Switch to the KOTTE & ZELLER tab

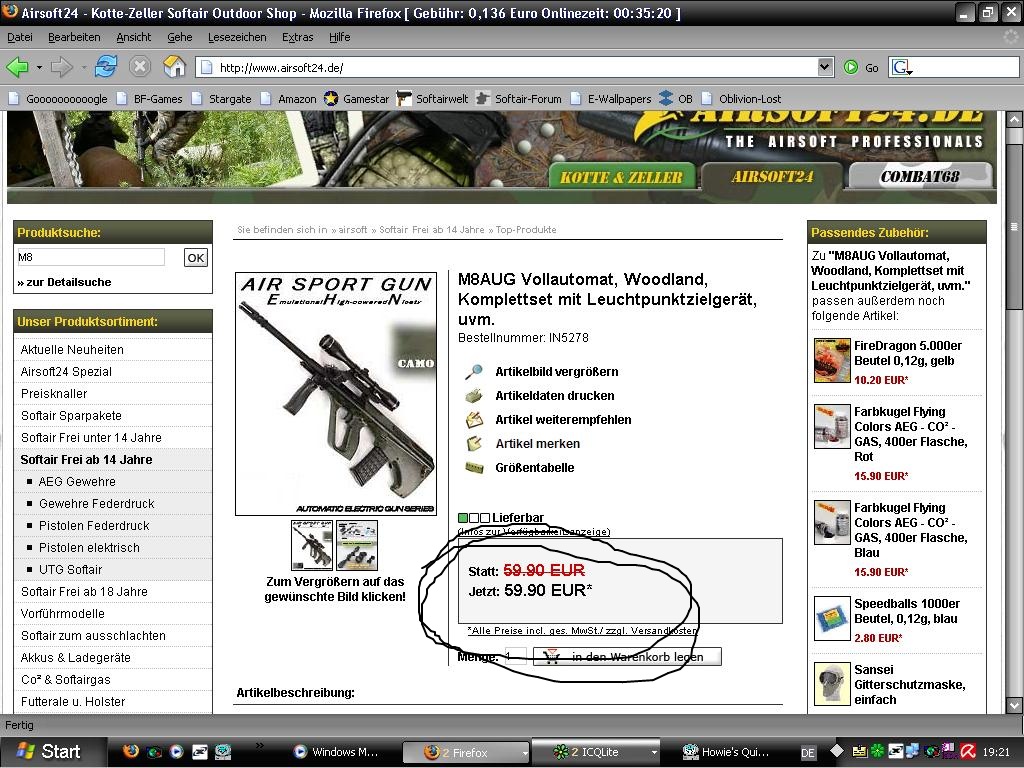tap(621, 177)
